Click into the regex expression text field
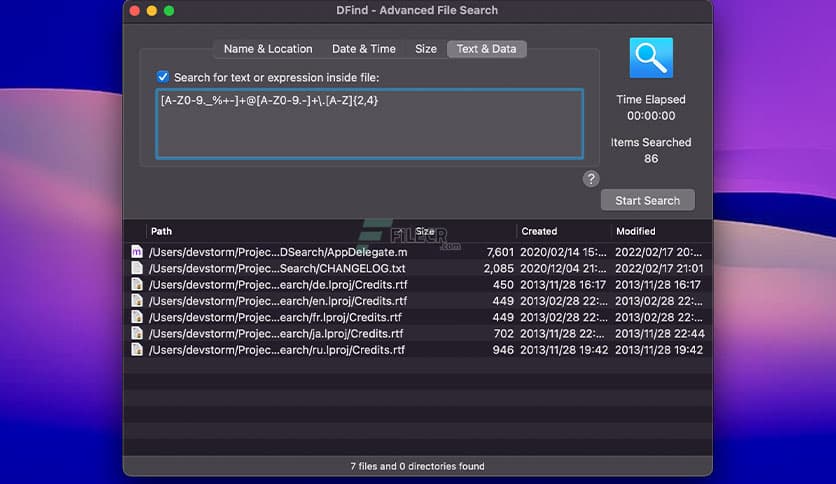The width and height of the screenshot is (836, 484). 369,124
